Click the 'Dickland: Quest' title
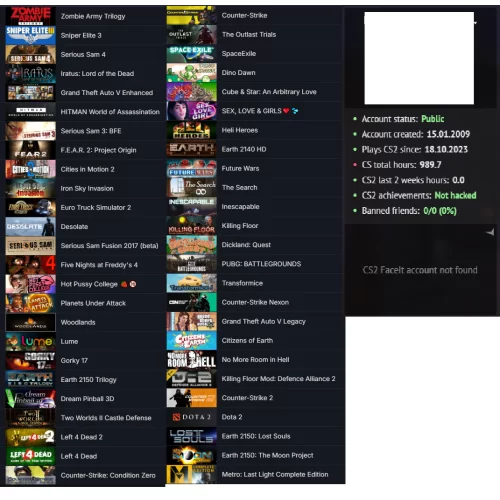The height and width of the screenshot is (500, 500). 246,245
